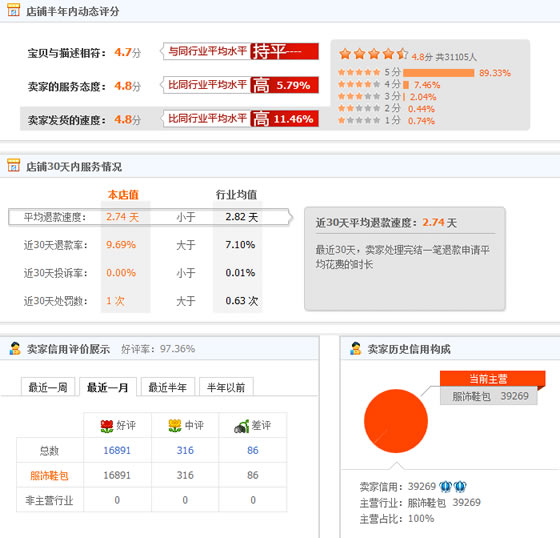560x538 pixels.
Task: Click the shop icon beside 店铺半年内动态评分
Action: [14, 10]
